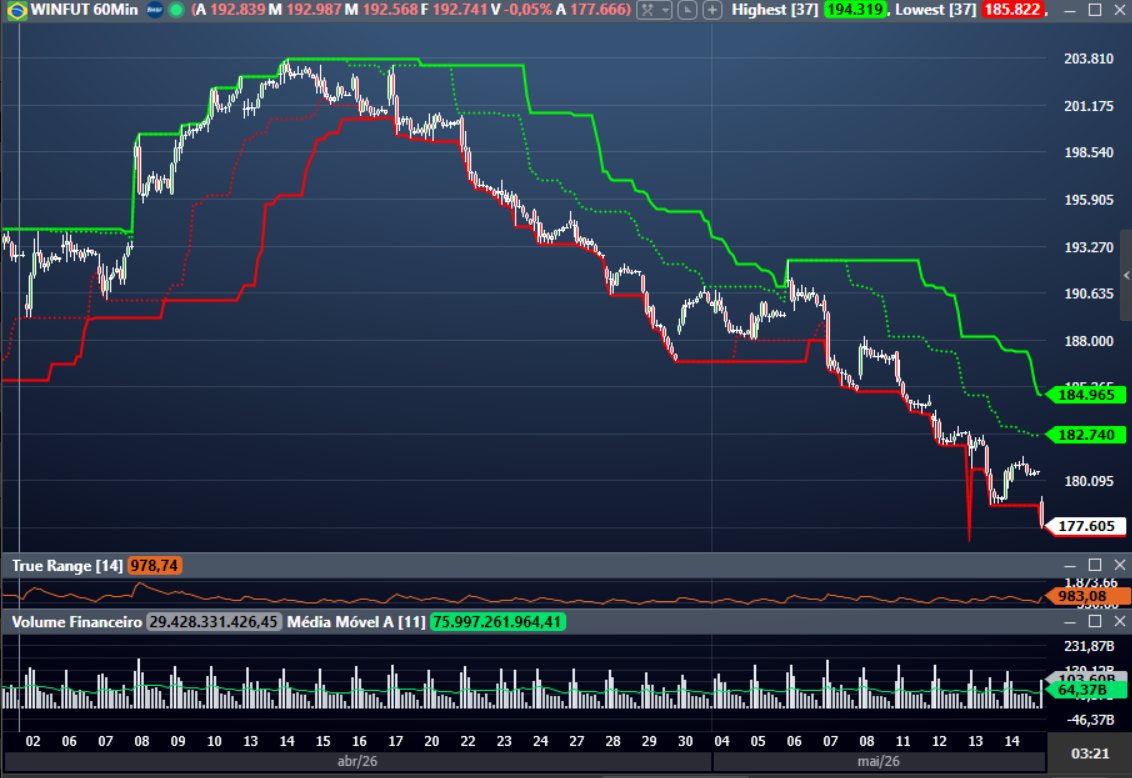The height and width of the screenshot is (778, 1132).
Task: Click the 177.605 current price tag
Action: point(1085,526)
